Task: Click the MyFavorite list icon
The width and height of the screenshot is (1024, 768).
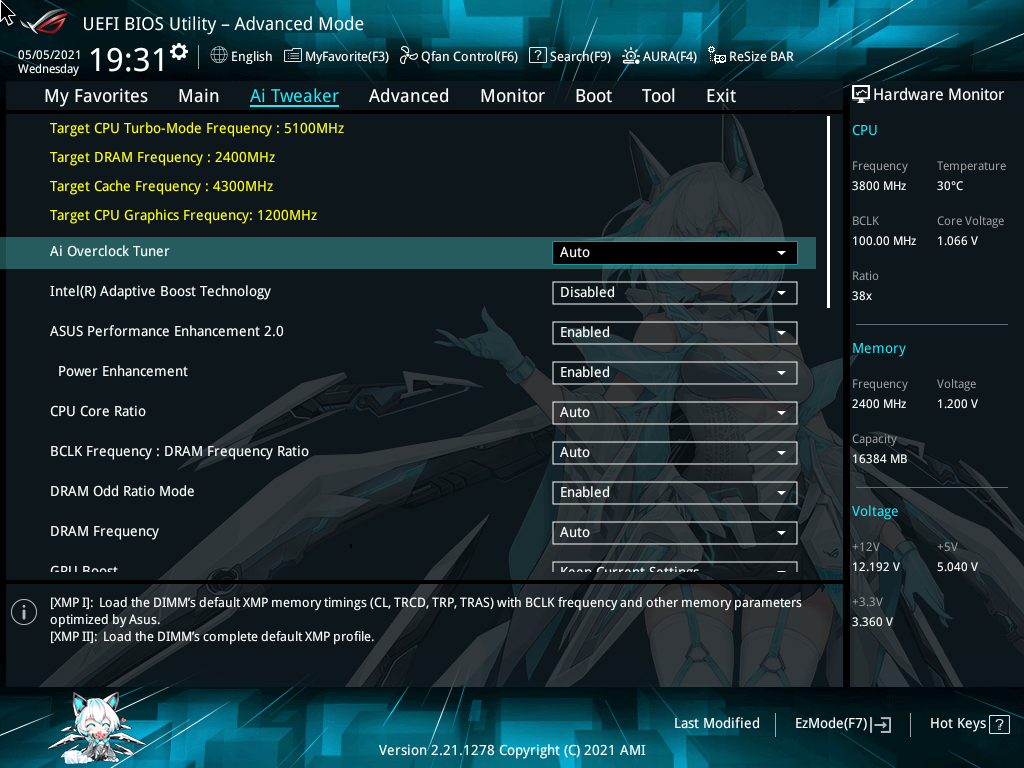Action: coord(293,56)
